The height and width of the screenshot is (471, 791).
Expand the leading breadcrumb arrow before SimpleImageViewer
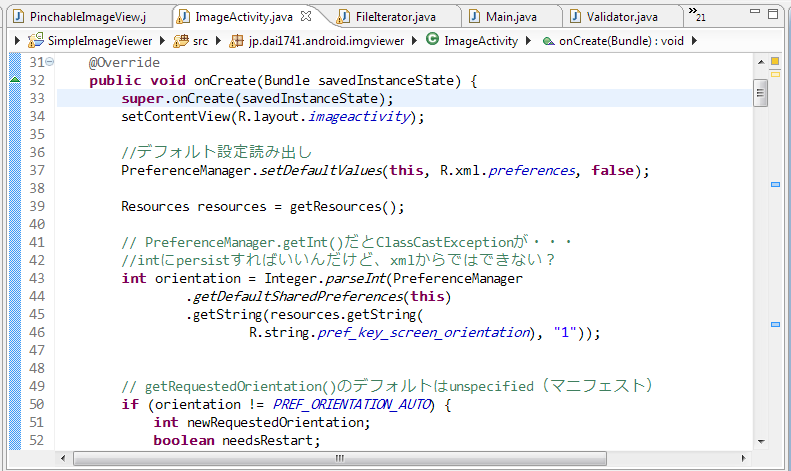(17, 40)
